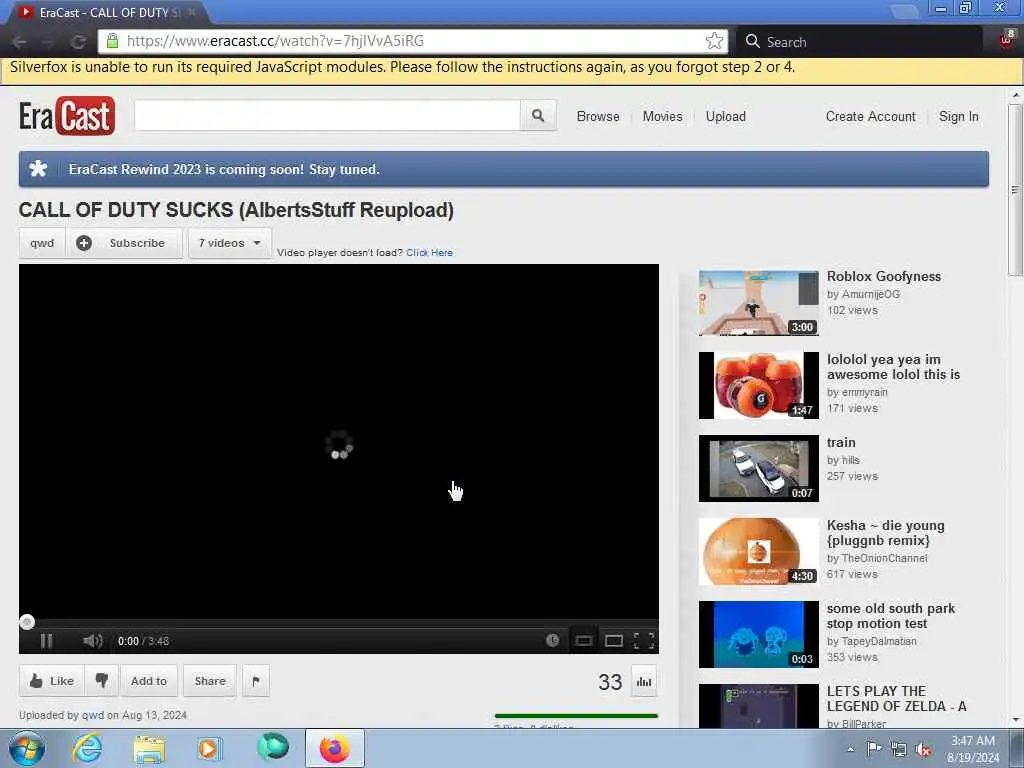Click the padlock site security icon
The height and width of the screenshot is (768, 1024).
coord(112,41)
